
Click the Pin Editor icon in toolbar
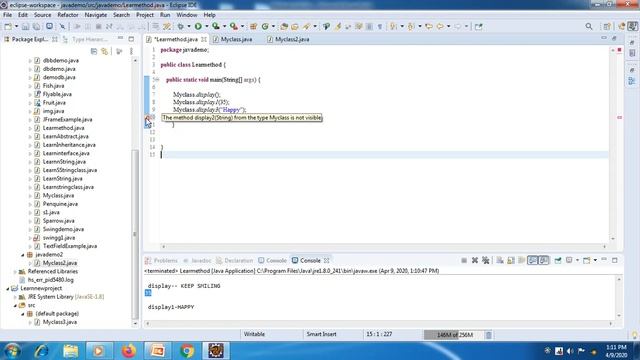tap(479, 26)
